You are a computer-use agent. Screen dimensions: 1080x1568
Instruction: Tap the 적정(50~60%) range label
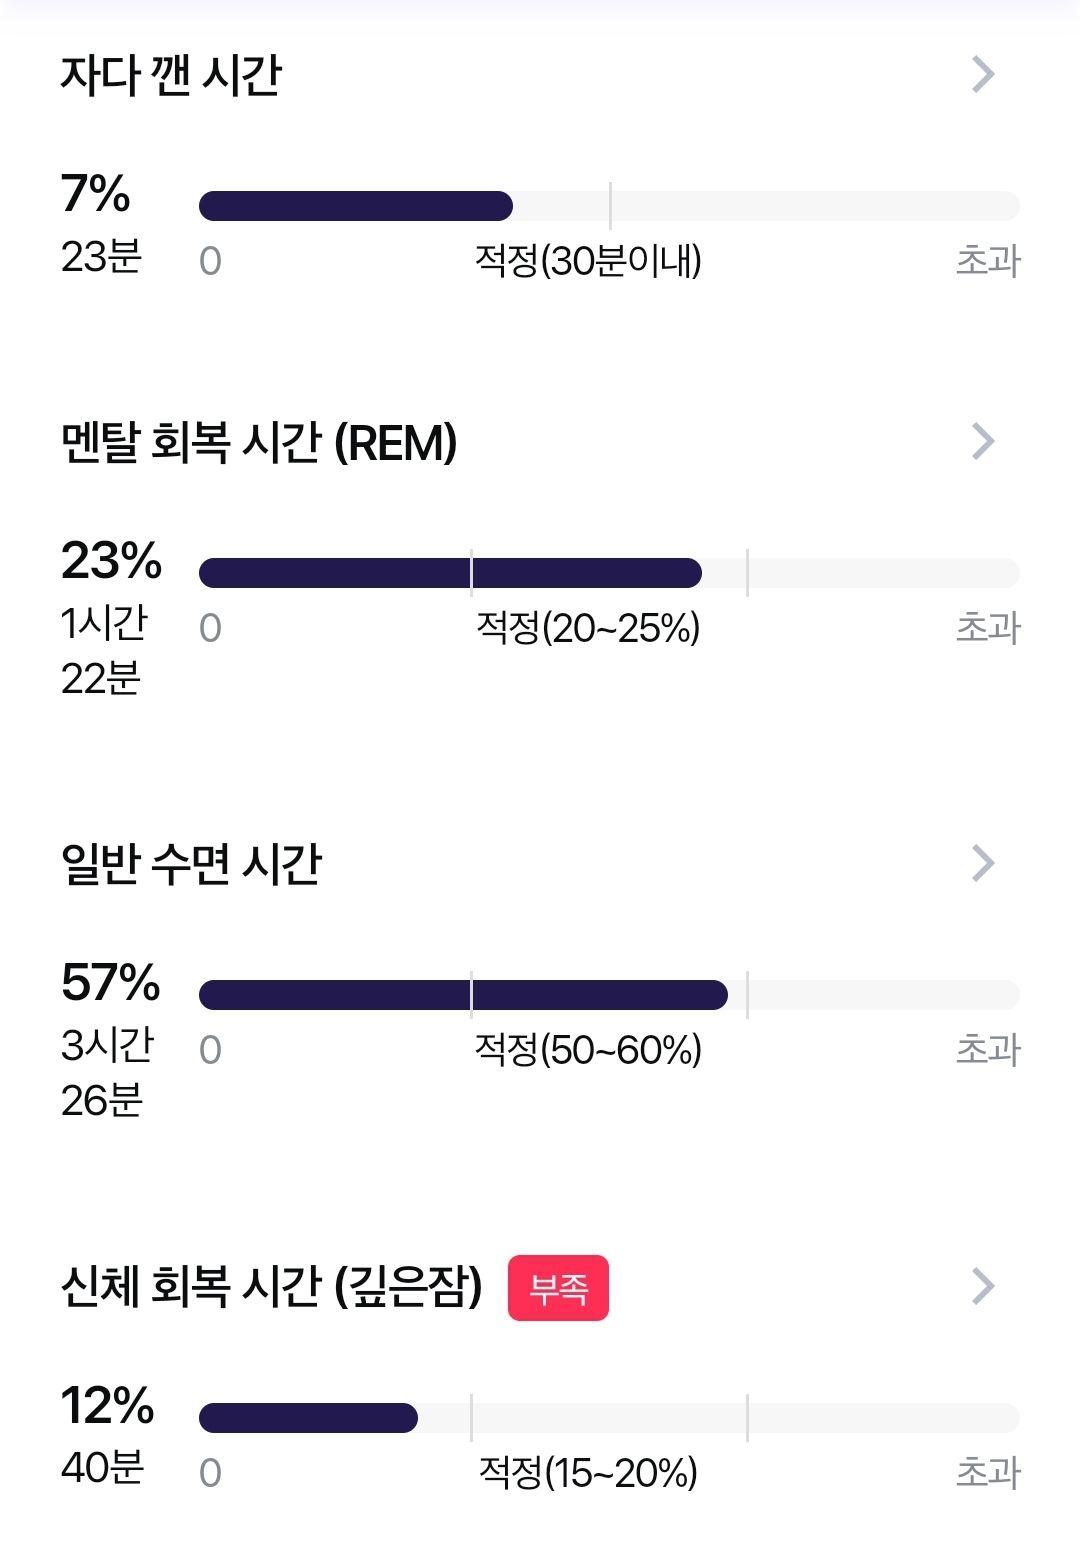pos(588,1050)
